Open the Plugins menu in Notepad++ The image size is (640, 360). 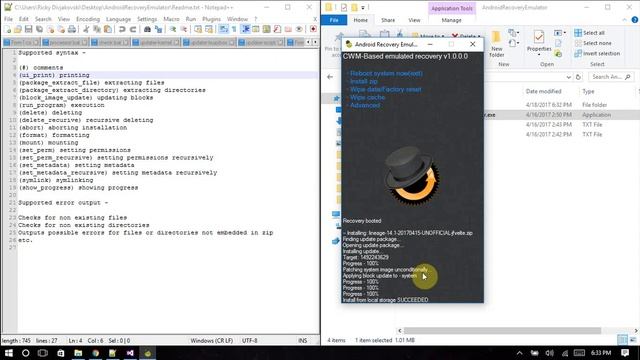point(211,19)
